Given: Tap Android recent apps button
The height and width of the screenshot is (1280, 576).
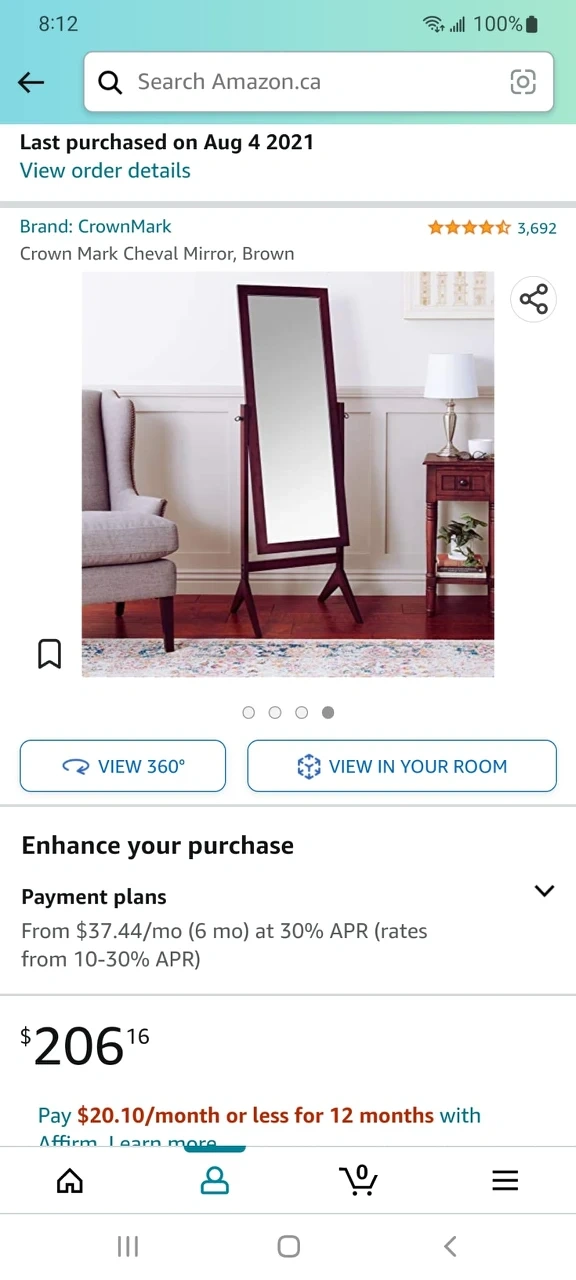Looking at the screenshot, I should tap(128, 1246).
